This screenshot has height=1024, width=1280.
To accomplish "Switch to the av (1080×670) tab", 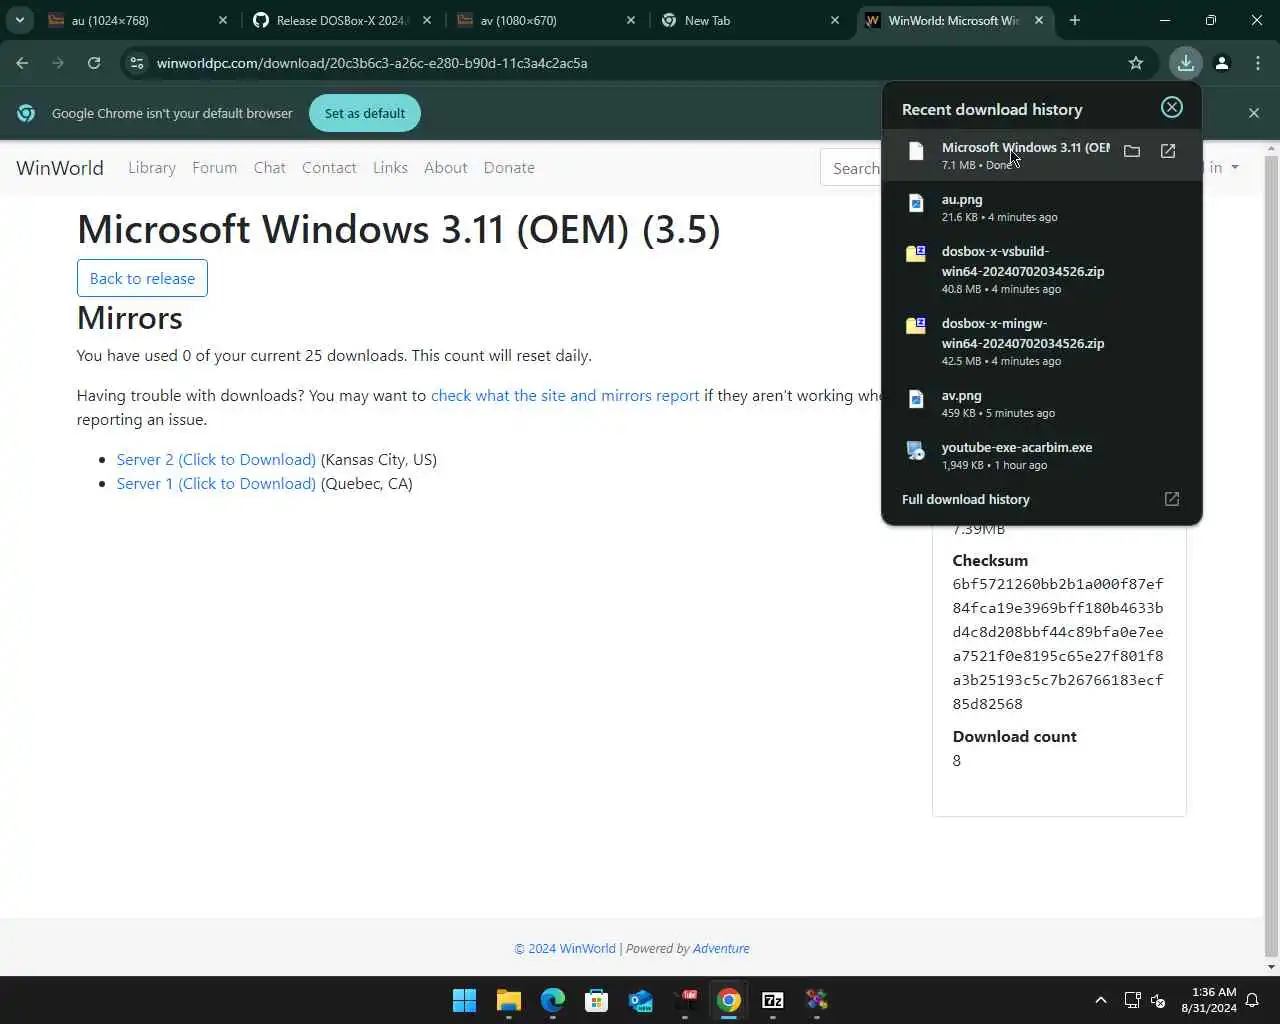I will (546, 20).
